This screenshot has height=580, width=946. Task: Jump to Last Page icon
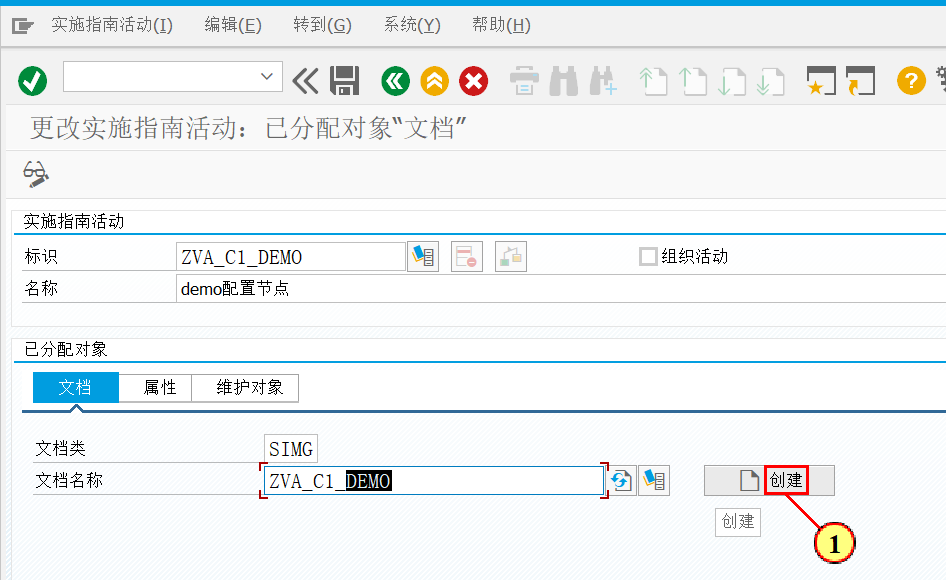pos(770,81)
